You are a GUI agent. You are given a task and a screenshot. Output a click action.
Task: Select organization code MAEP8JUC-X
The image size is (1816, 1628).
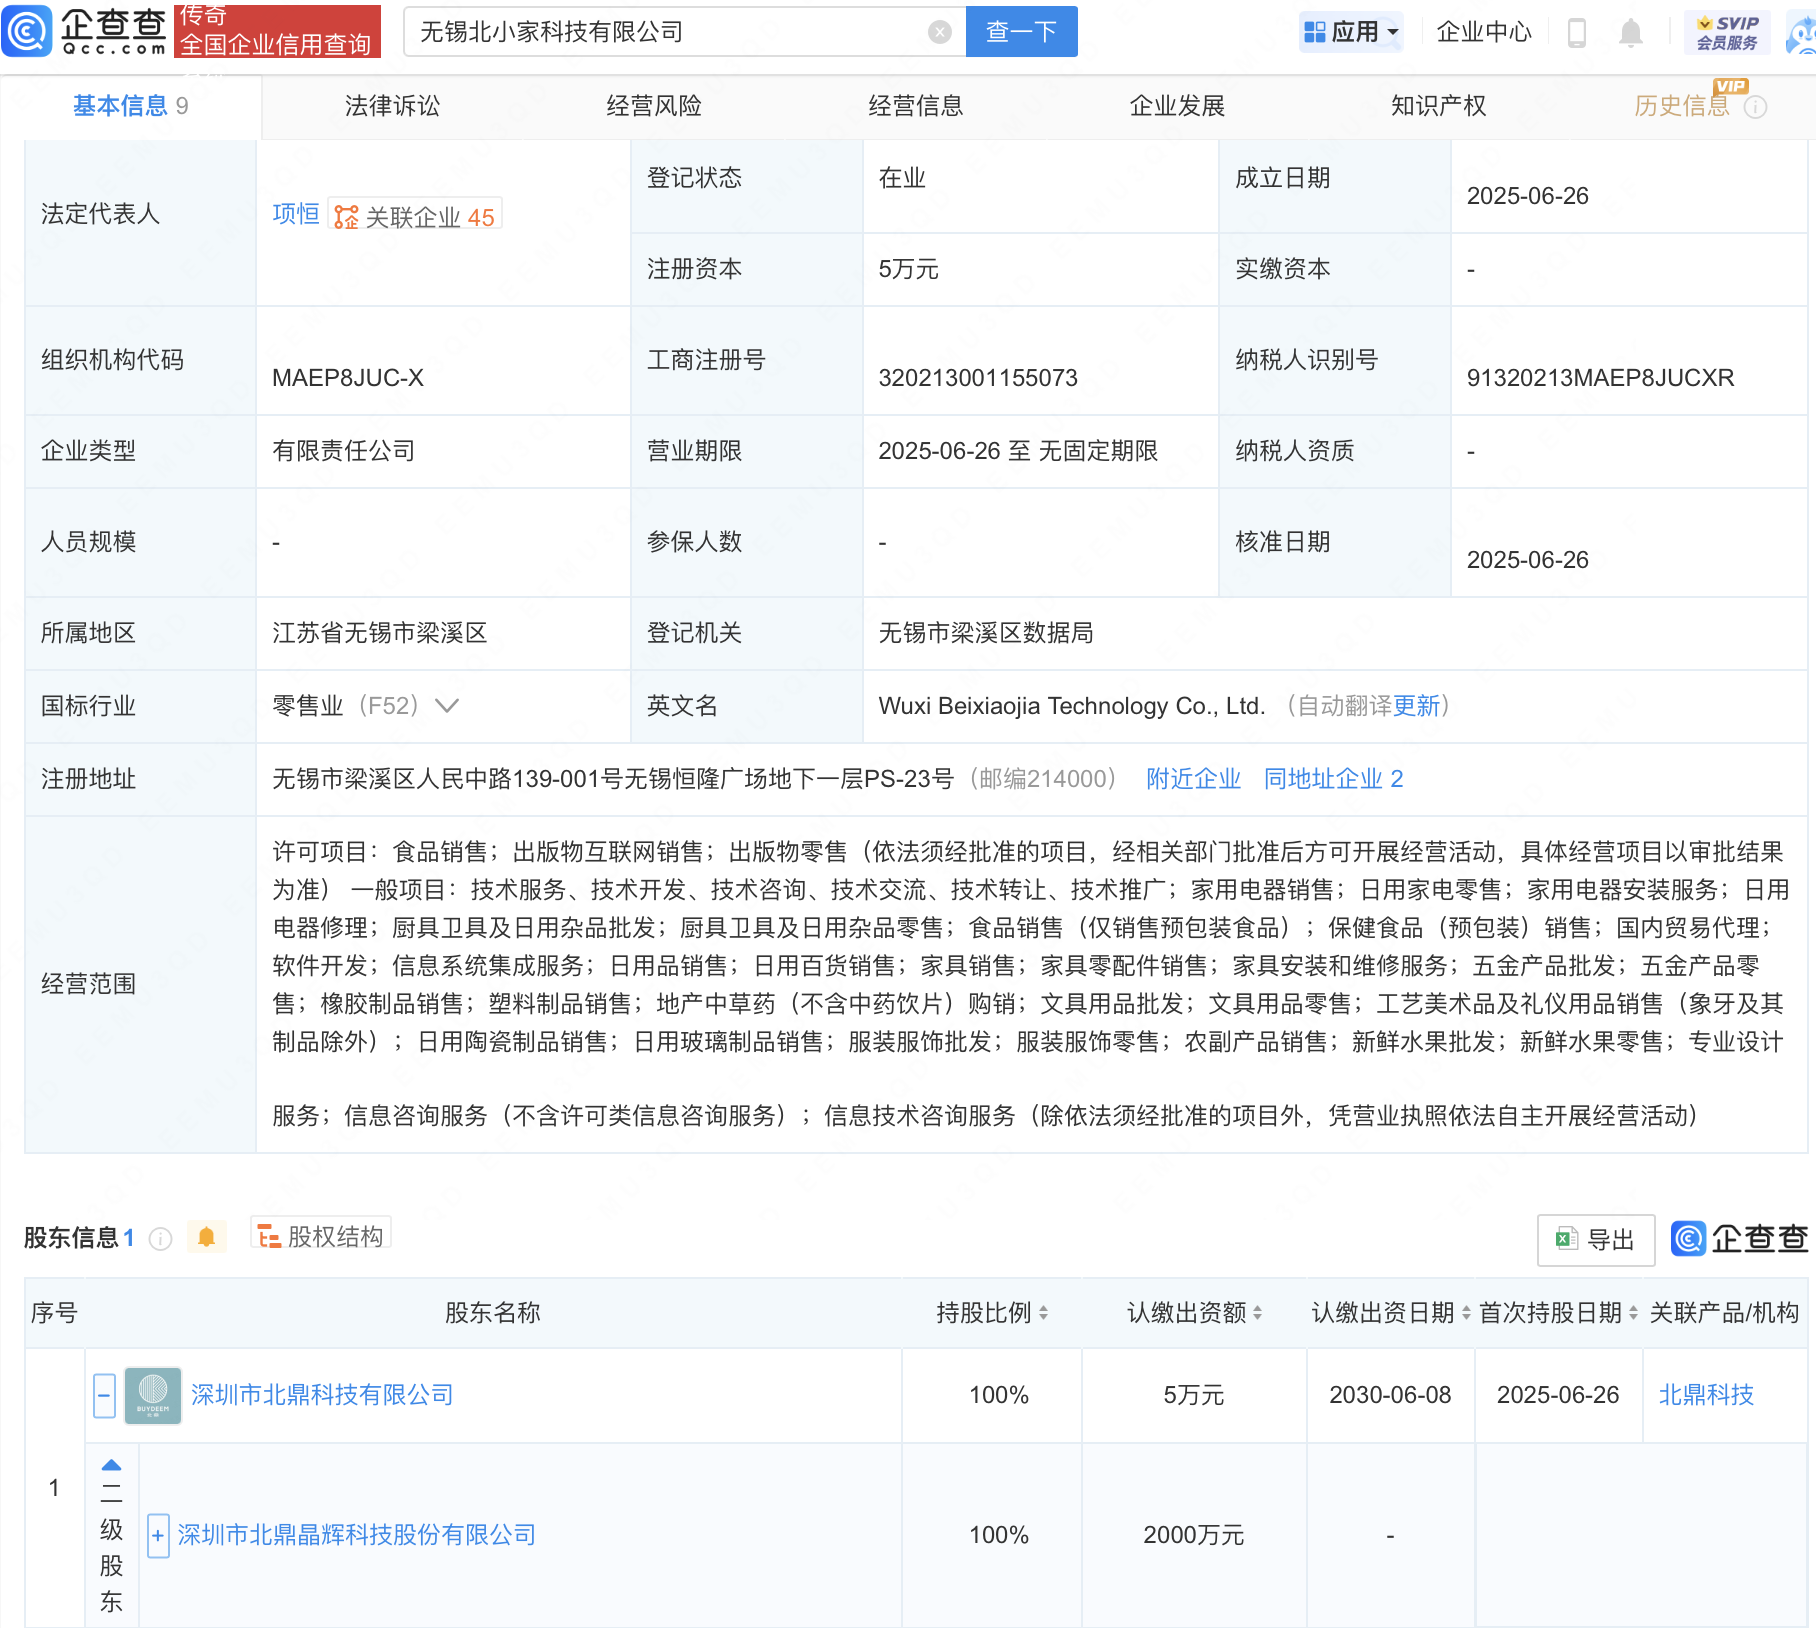(x=348, y=378)
